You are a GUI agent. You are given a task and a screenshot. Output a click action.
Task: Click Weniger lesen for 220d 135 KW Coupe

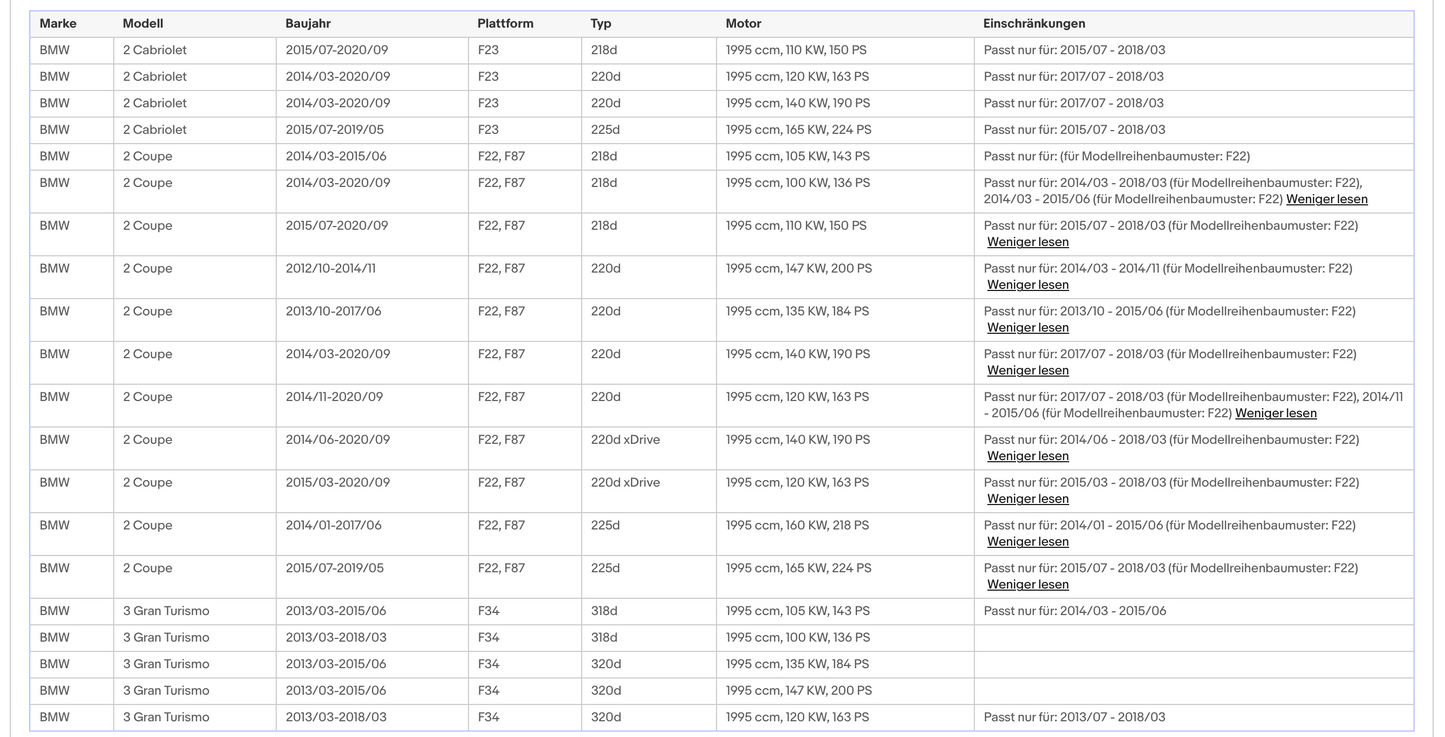pyautogui.click(x=1028, y=328)
